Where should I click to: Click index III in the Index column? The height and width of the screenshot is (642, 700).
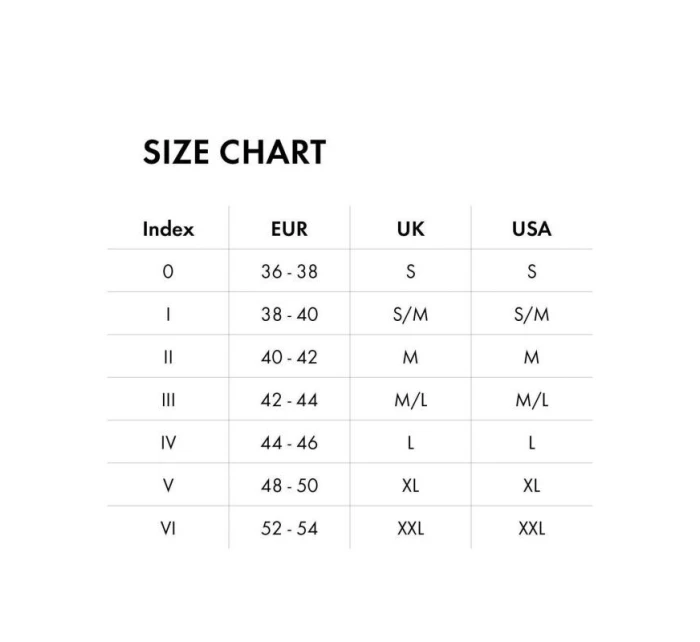click(168, 400)
